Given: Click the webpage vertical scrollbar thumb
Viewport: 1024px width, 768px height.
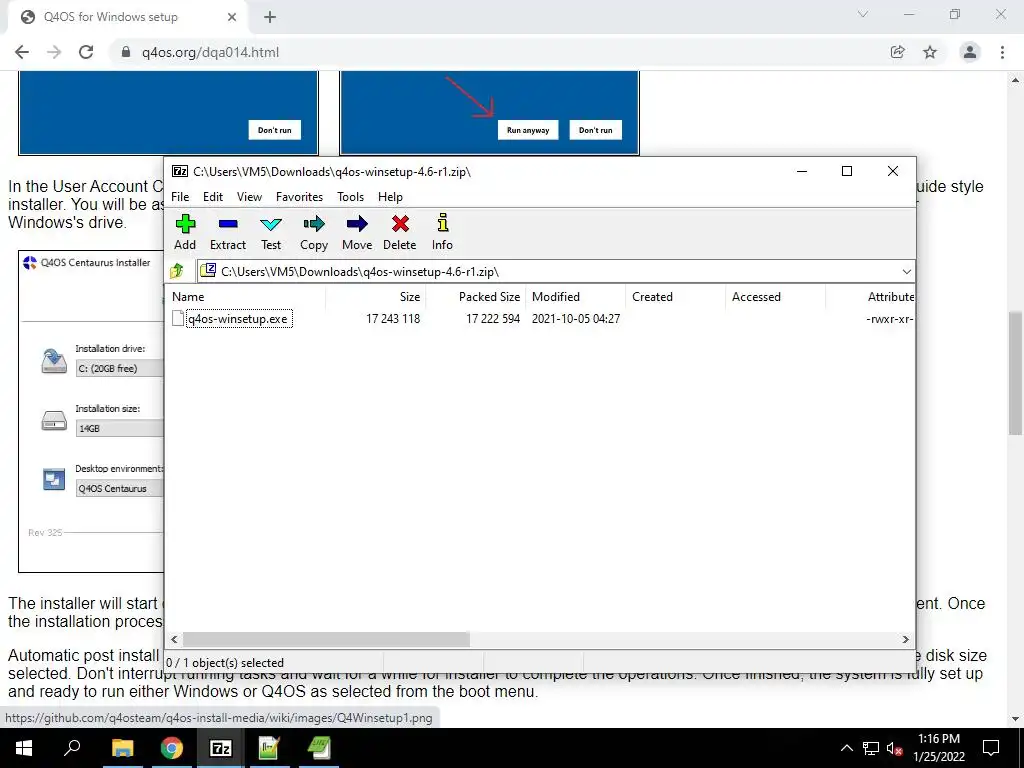Looking at the screenshot, I should click(x=1015, y=373).
